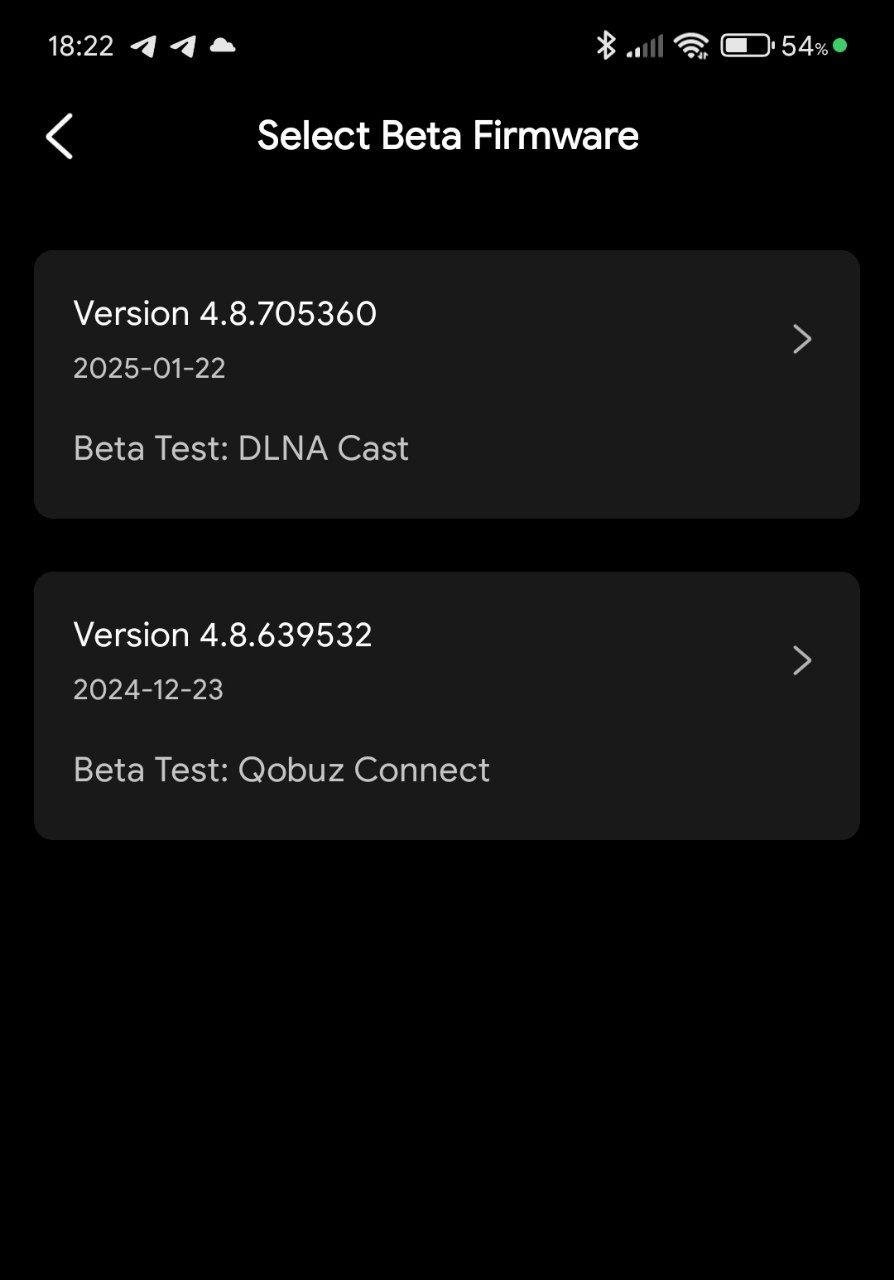The height and width of the screenshot is (1280, 894).
Task: Choose Beta Test: DLNA Cast firmware
Action: coord(241,448)
